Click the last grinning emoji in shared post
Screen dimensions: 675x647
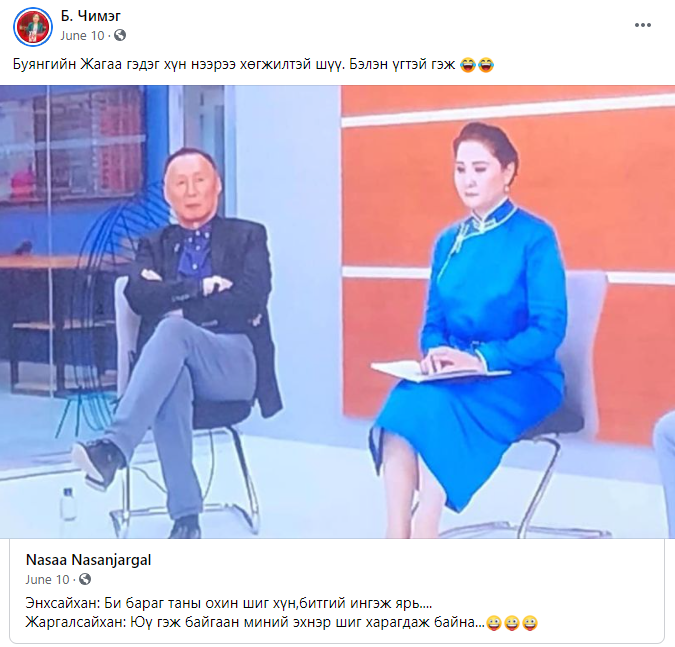coord(530,623)
